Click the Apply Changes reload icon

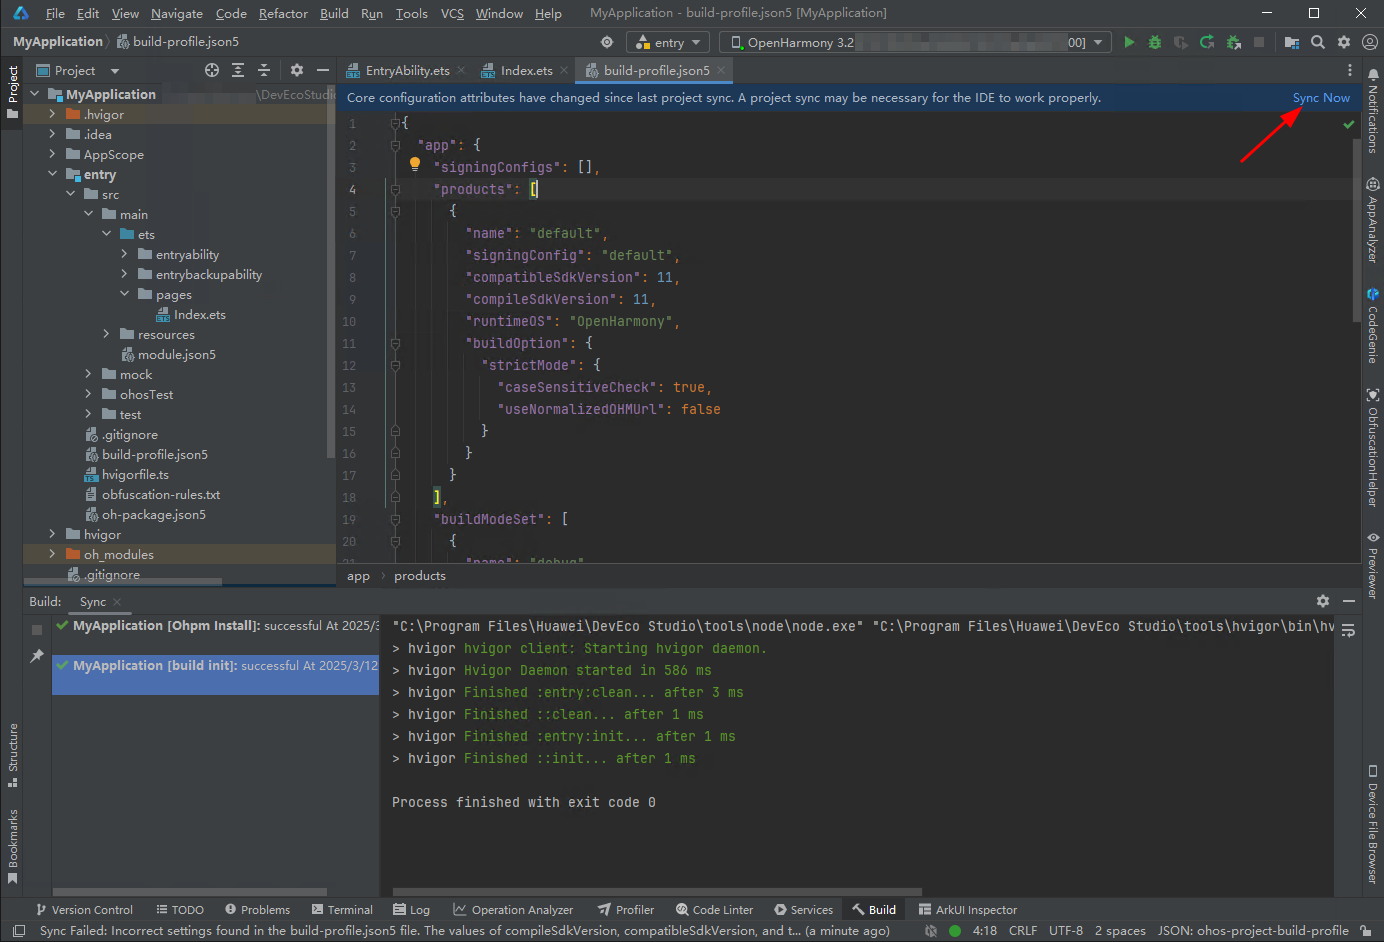point(1207,42)
